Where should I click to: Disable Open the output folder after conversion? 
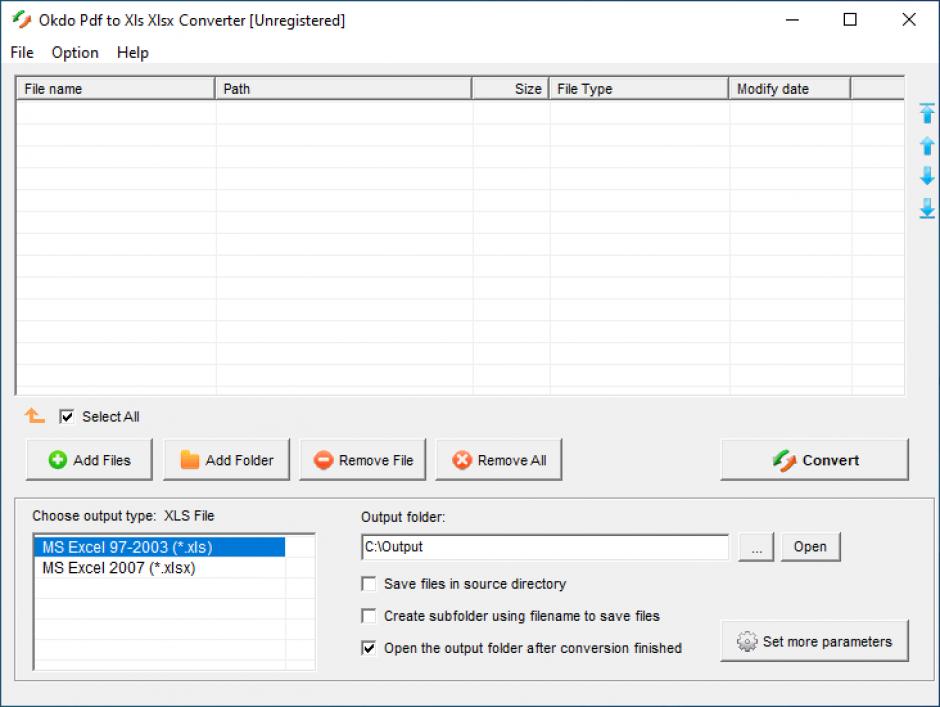pos(369,648)
